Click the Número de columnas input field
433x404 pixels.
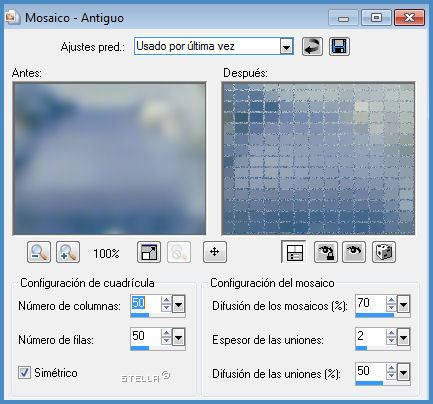[x=145, y=303]
